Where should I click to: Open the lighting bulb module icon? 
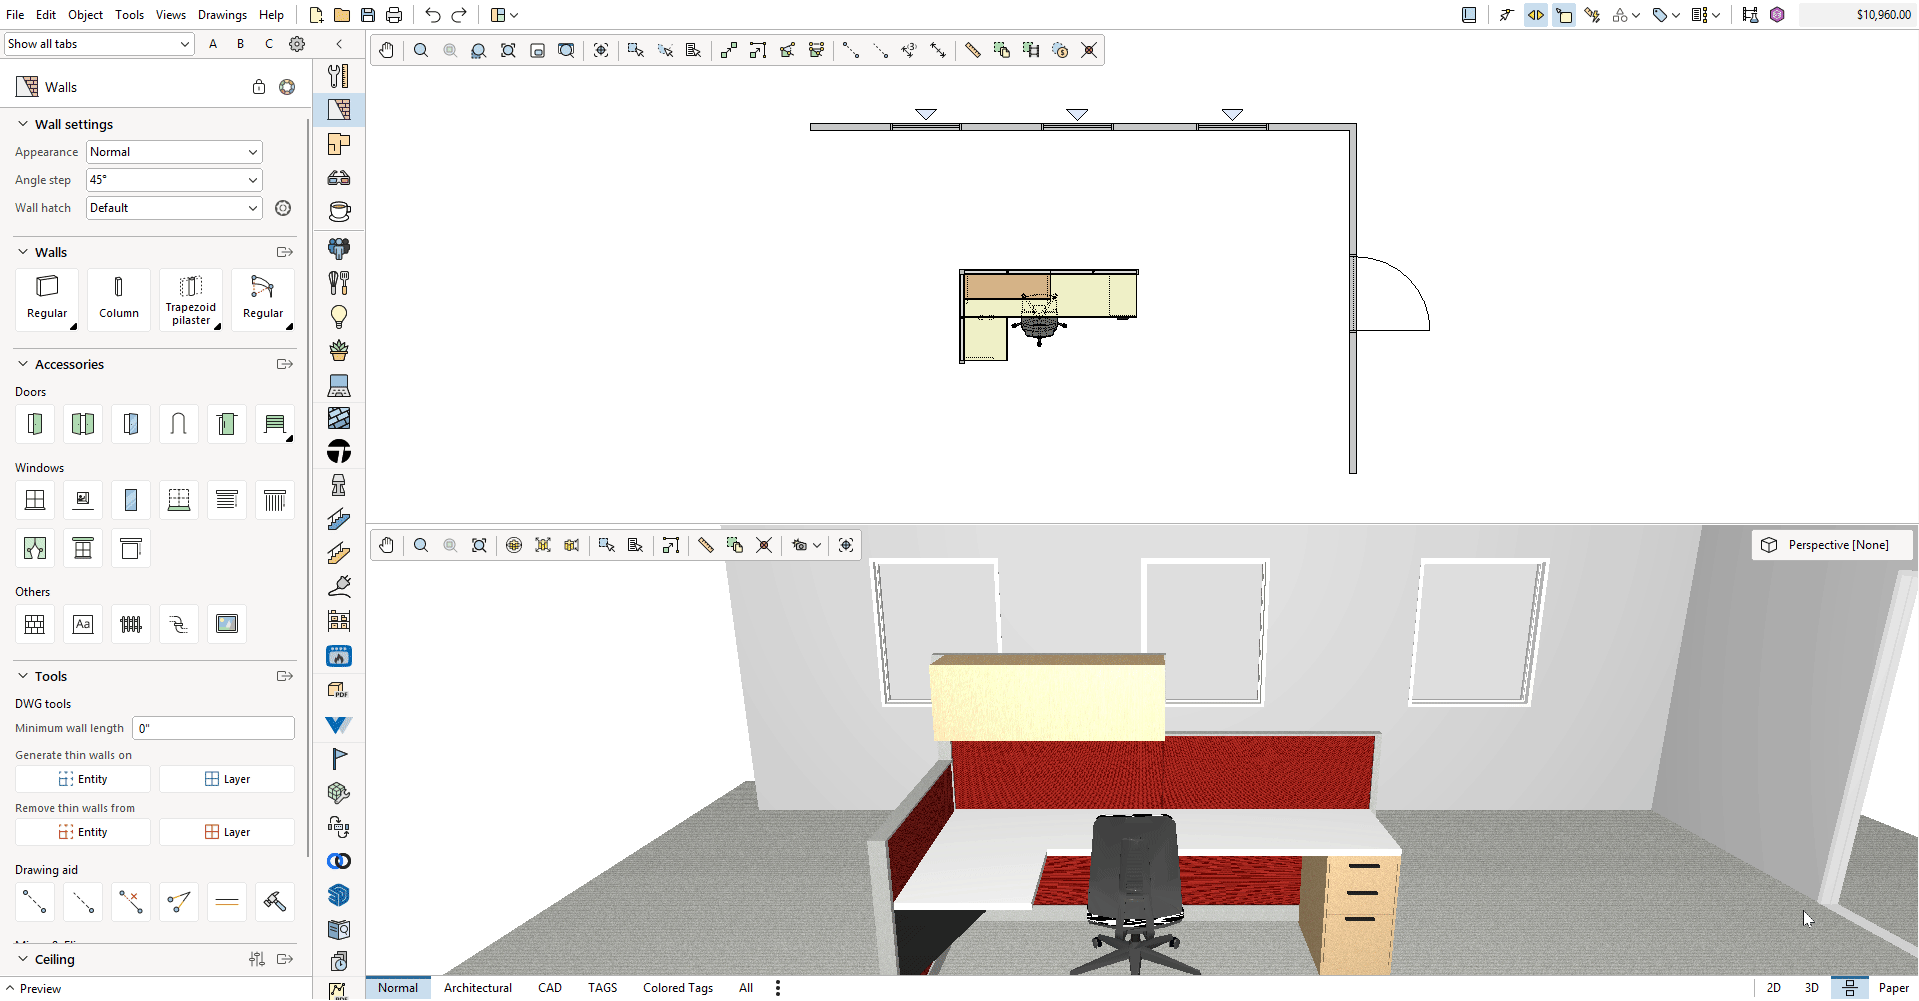[x=339, y=317]
